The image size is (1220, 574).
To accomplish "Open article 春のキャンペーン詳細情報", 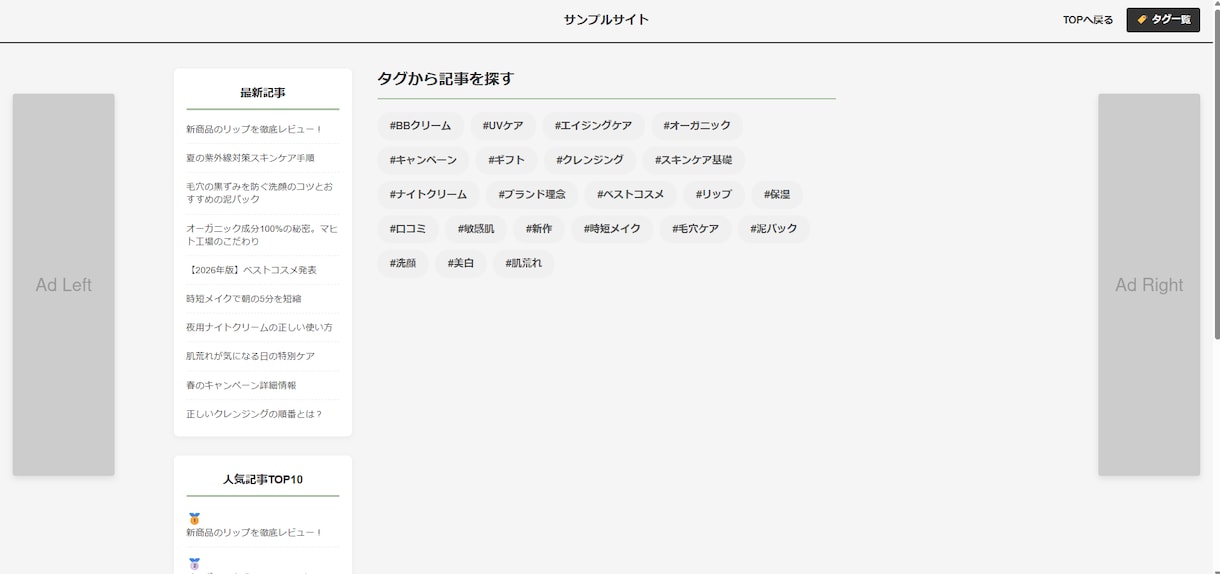I will tap(241, 385).
